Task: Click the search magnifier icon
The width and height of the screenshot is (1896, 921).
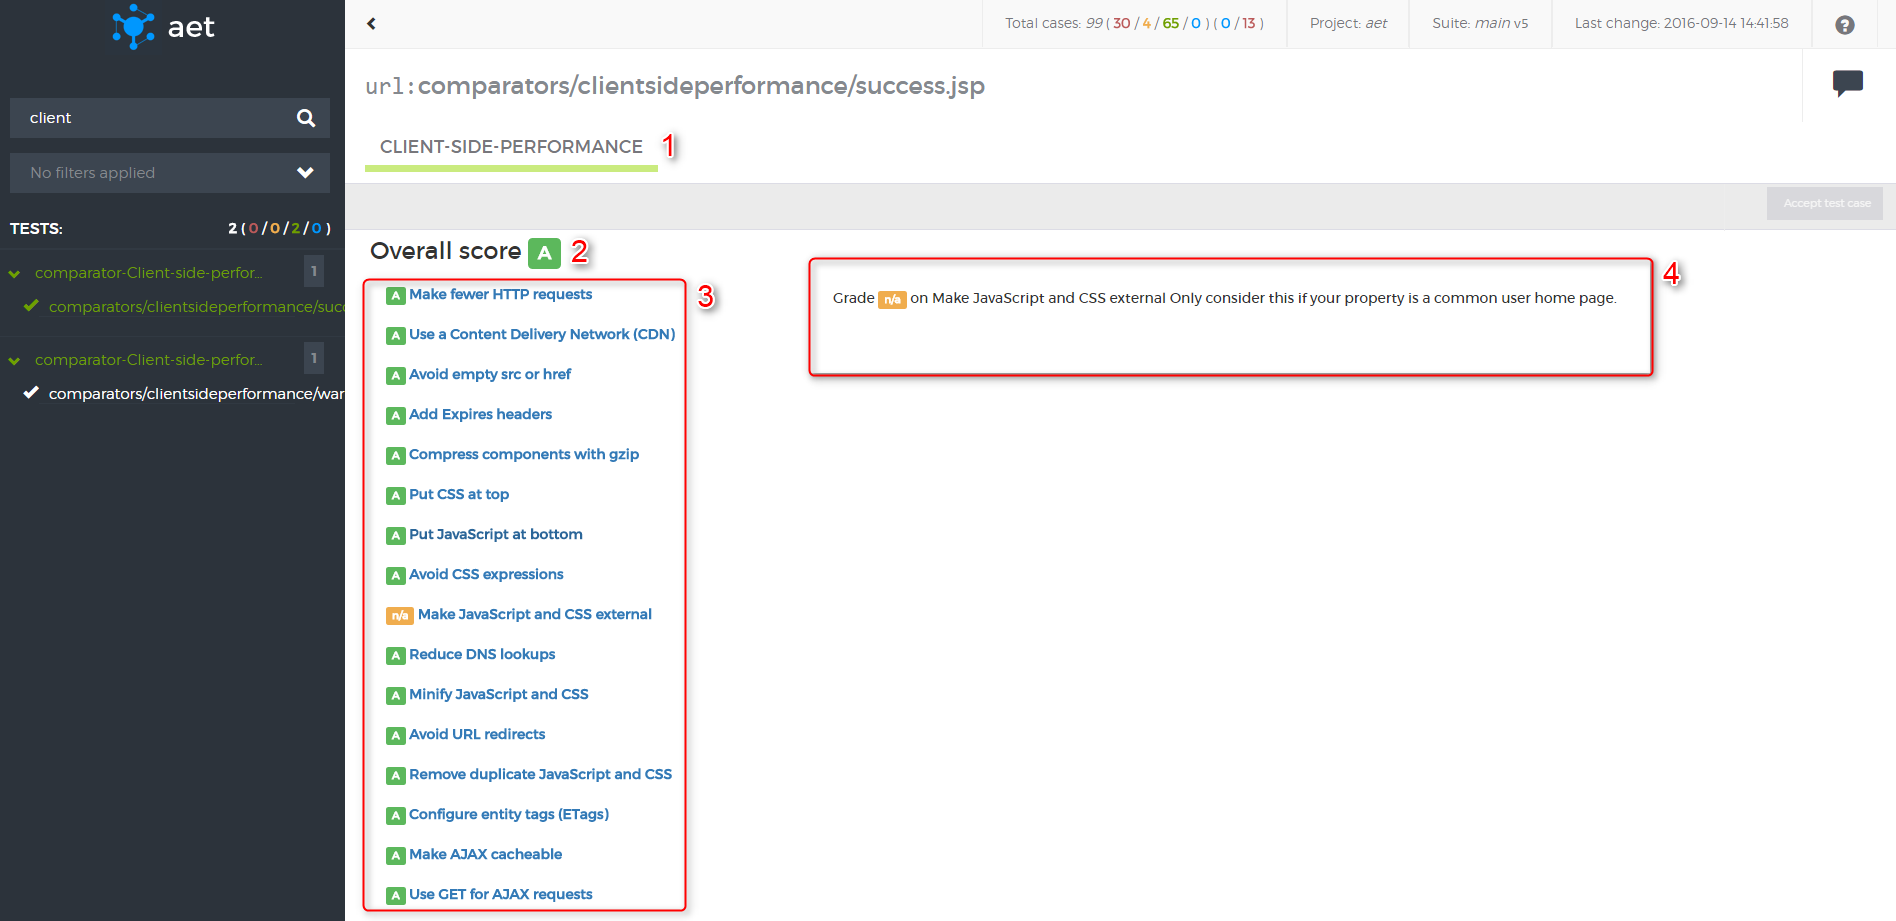Action: click(x=306, y=118)
